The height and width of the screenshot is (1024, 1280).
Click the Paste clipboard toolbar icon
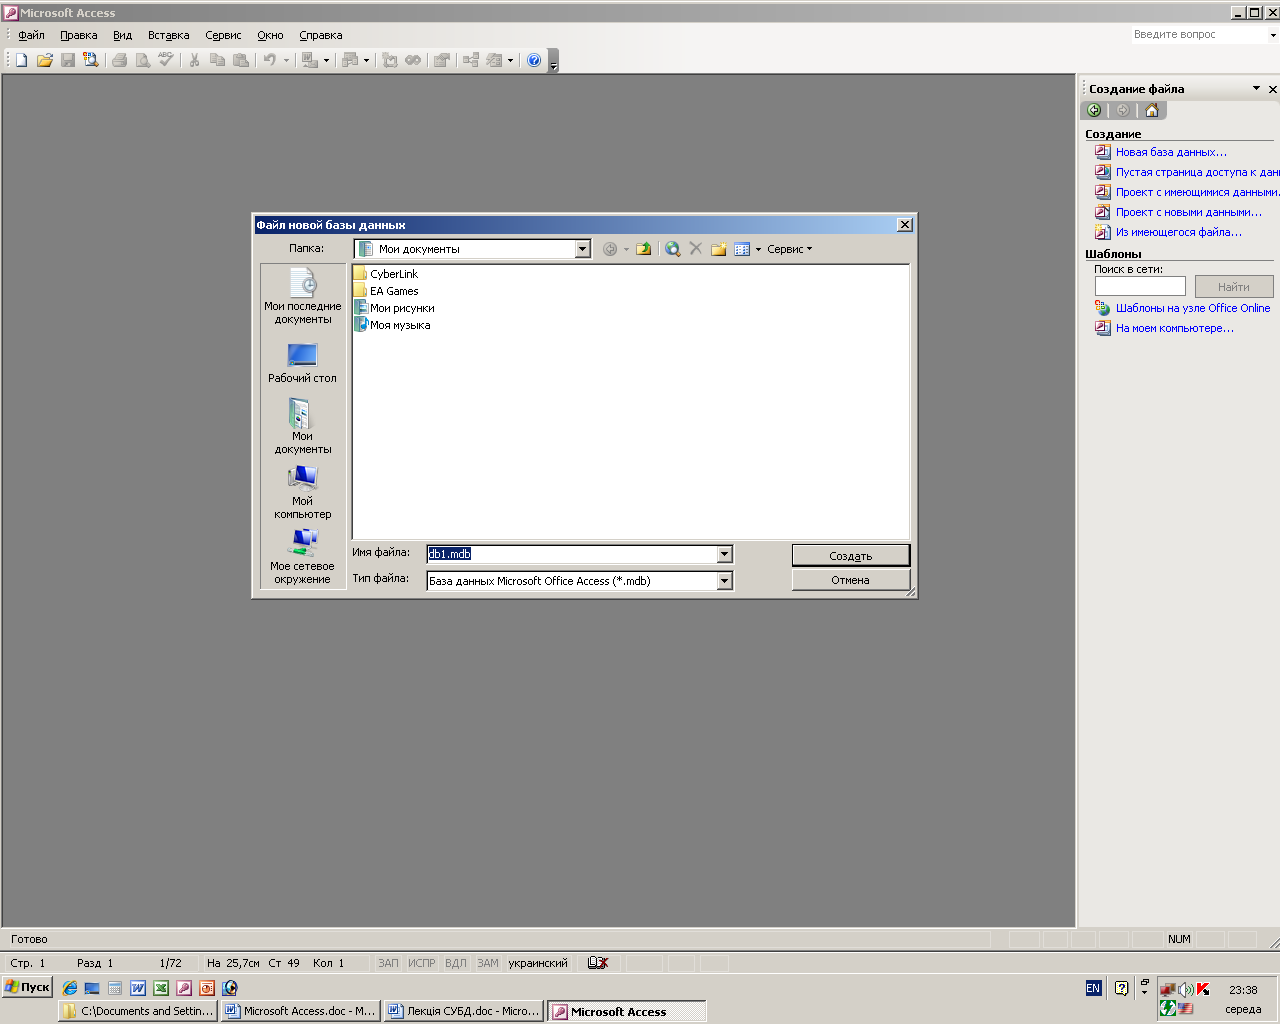(x=241, y=60)
